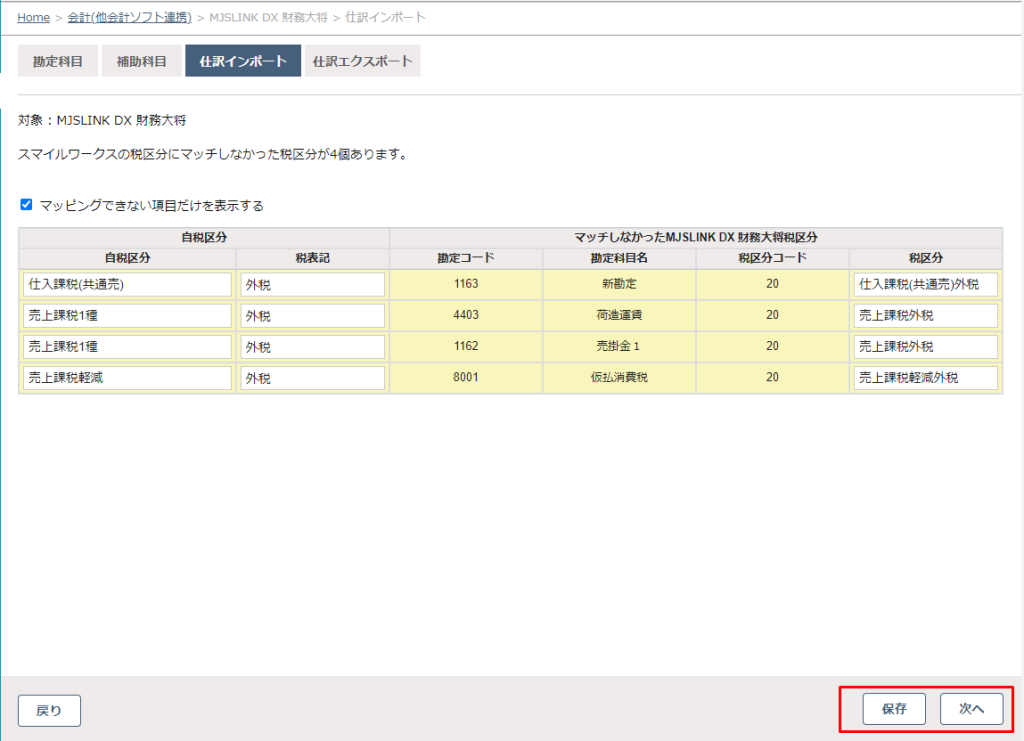Click the 戻り button
1024x741 pixels.
(x=49, y=710)
